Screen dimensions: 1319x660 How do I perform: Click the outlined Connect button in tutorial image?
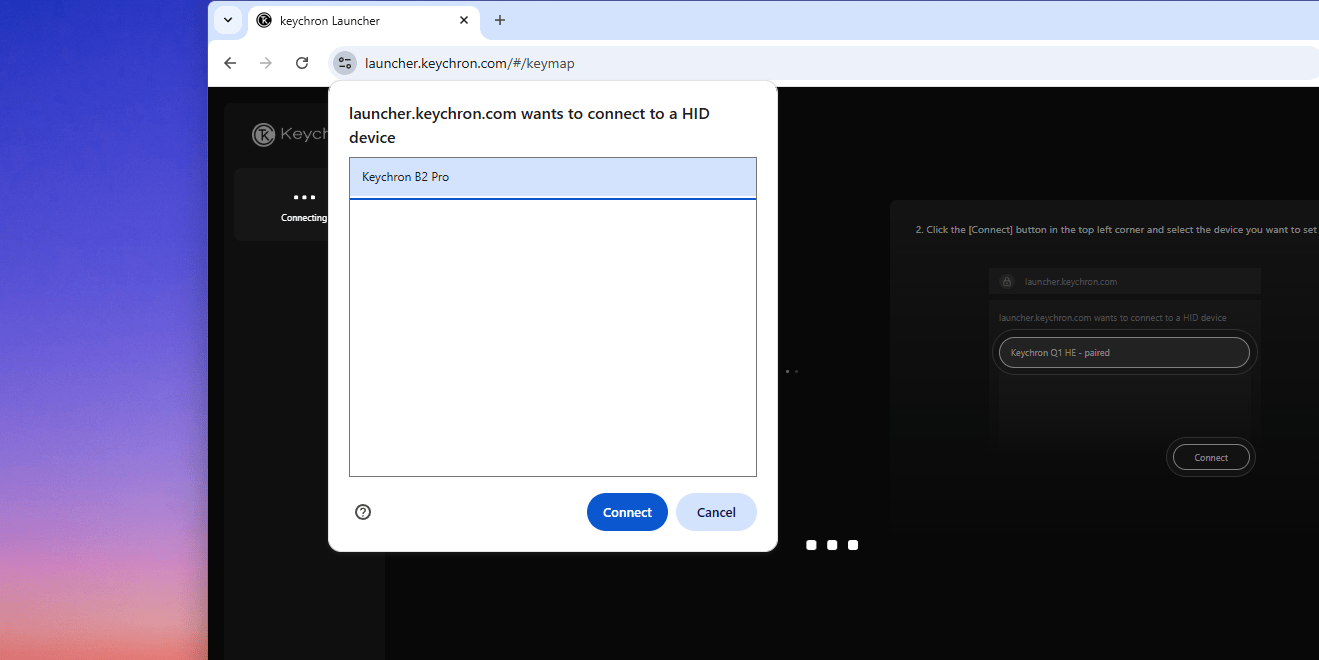coord(1210,458)
